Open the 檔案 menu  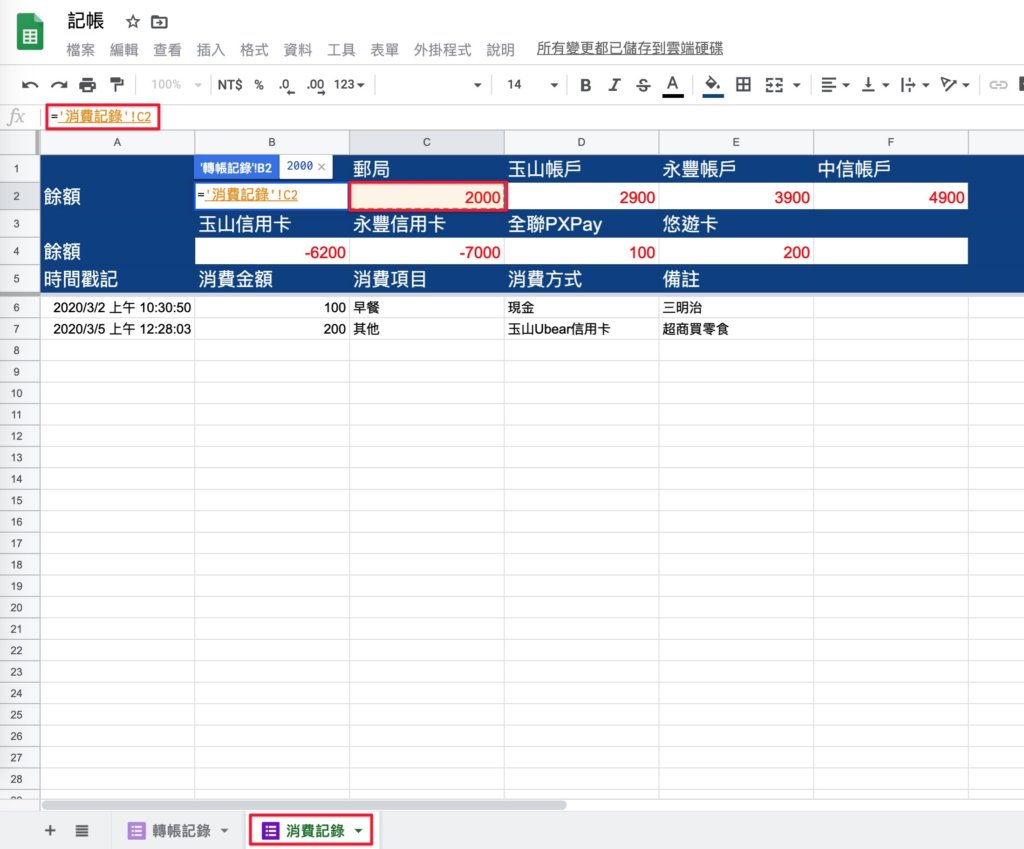pos(80,50)
